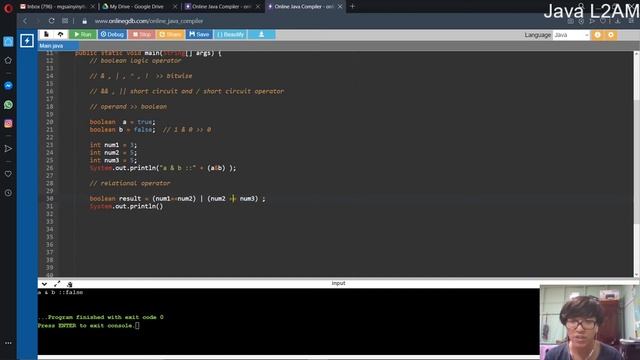Screen dimensions: 640x360
Task: Expand the console to fullscreen
Action: click(x=57, y=284)
